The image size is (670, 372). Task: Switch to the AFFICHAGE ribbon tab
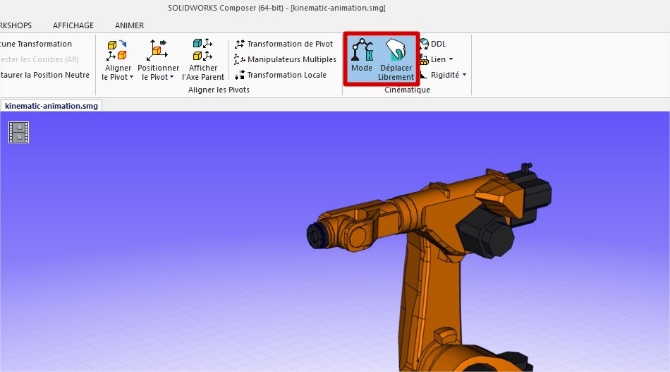point(73,25)
